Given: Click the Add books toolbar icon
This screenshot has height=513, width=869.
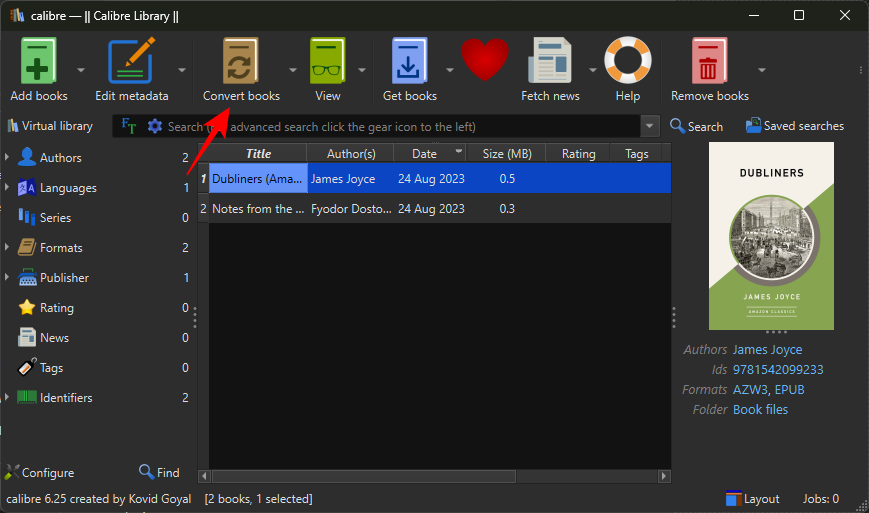Looking at the screenshot, I should coord(39,62).
